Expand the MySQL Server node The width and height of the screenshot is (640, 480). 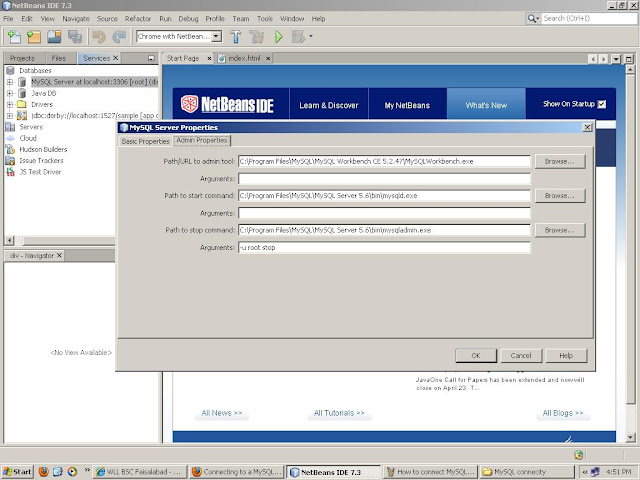point(10,82)
